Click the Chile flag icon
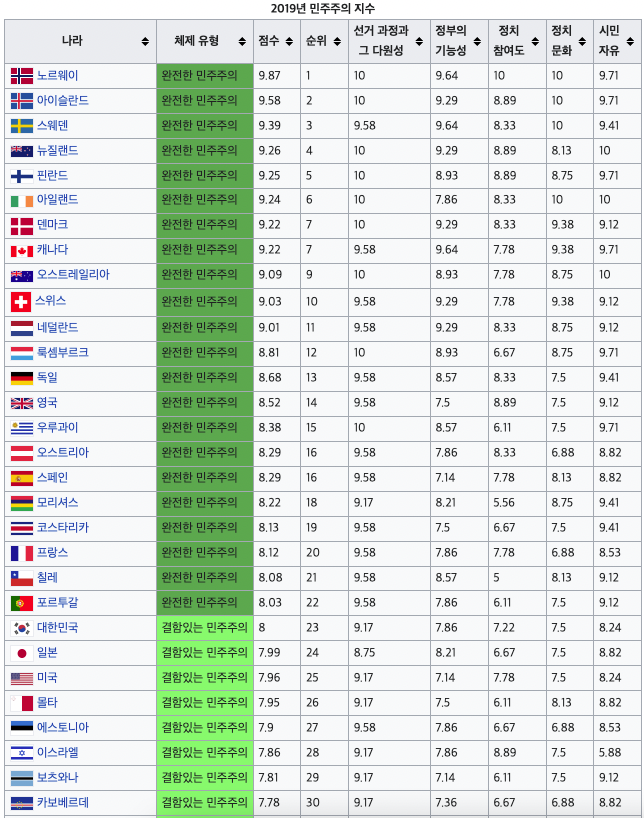Screen dimensions: 644x818 (x=21, y=579)
